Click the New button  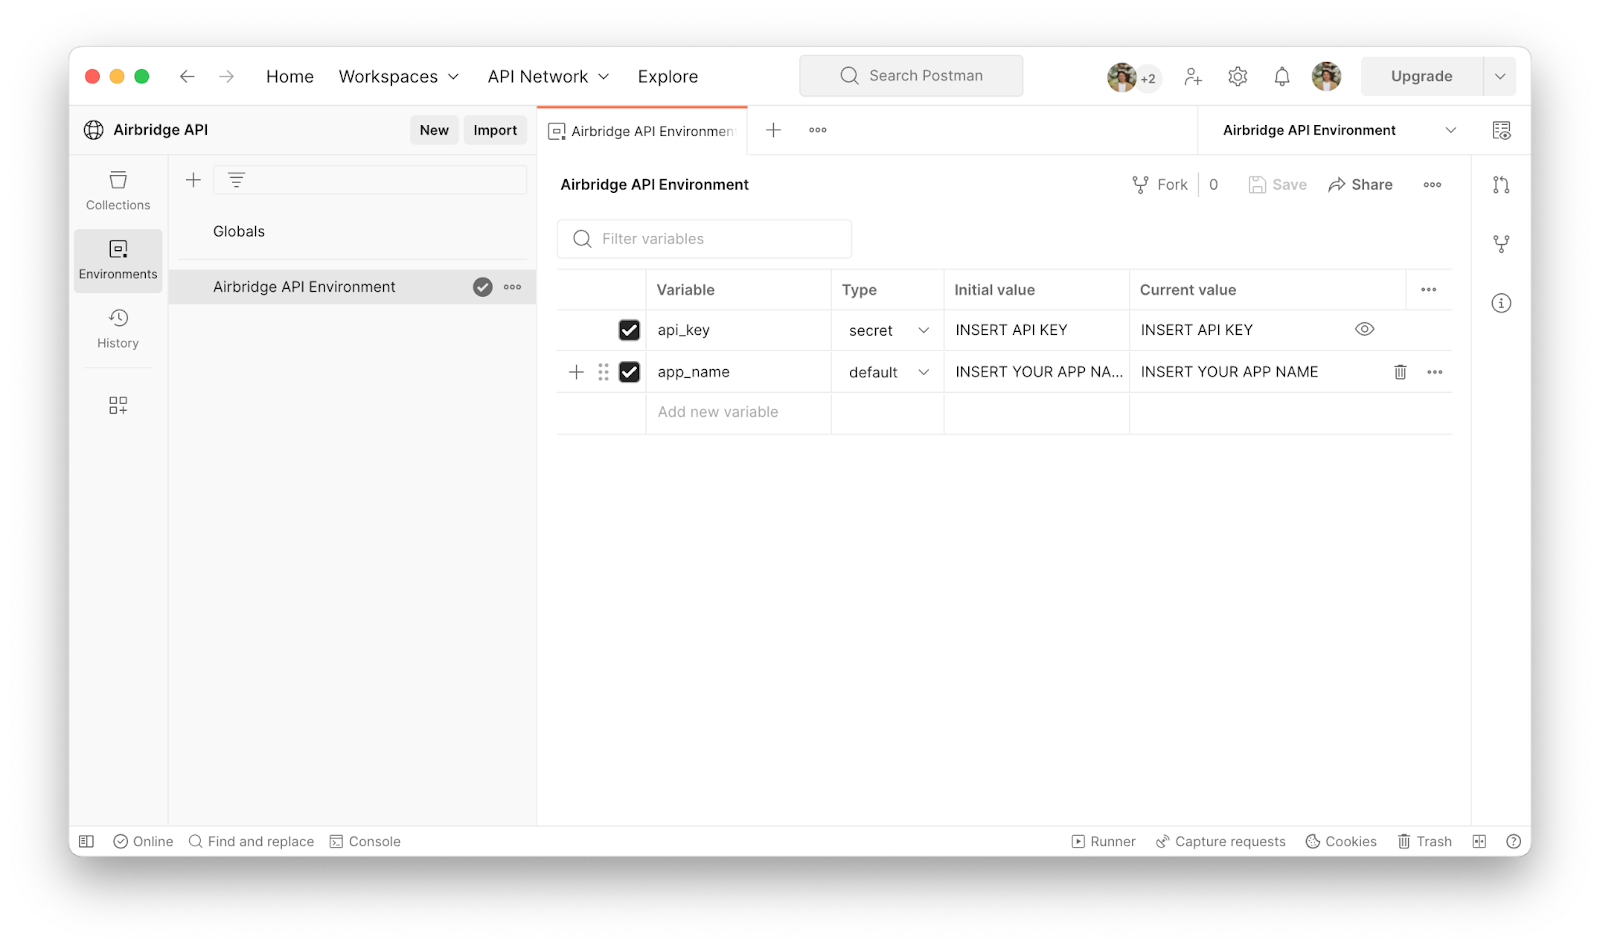click(x=434, y=130)
